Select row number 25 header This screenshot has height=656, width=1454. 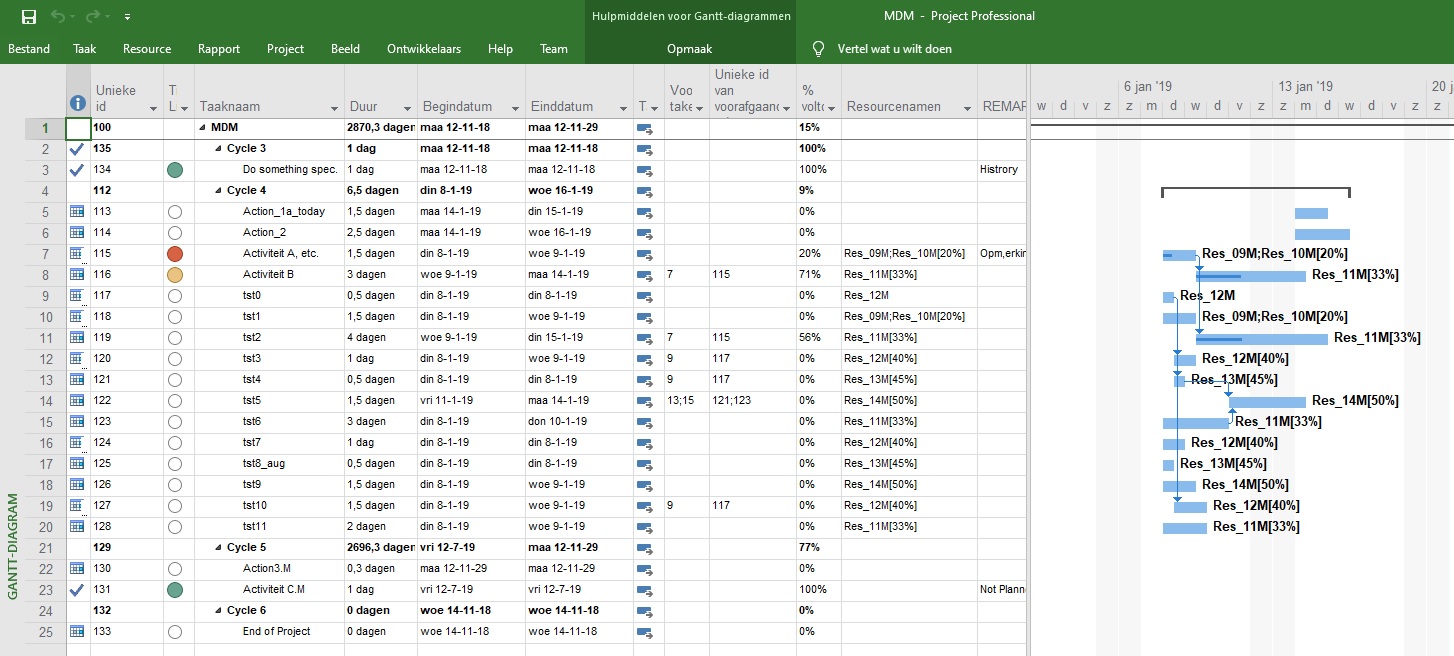pyautogui.click(x=45, y=632)
